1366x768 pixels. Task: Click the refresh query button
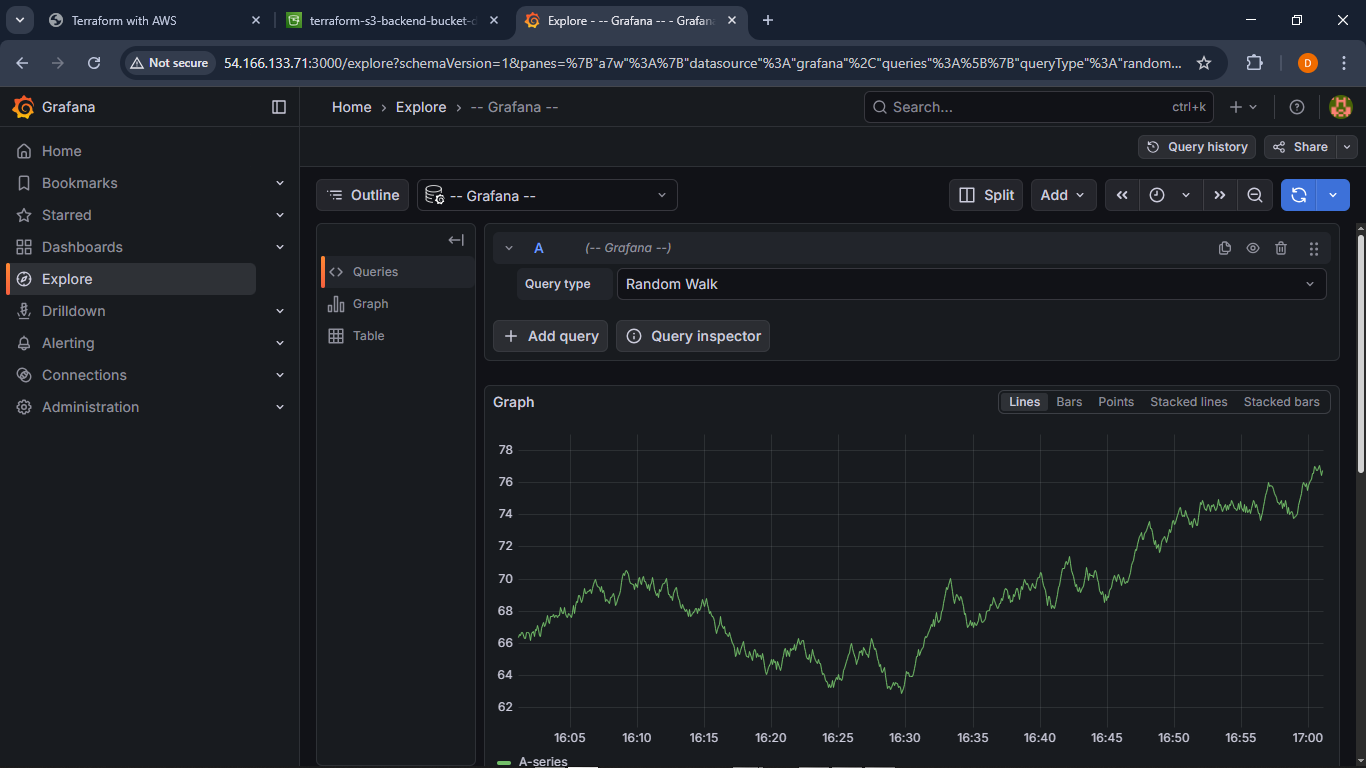coord(1298,195)
